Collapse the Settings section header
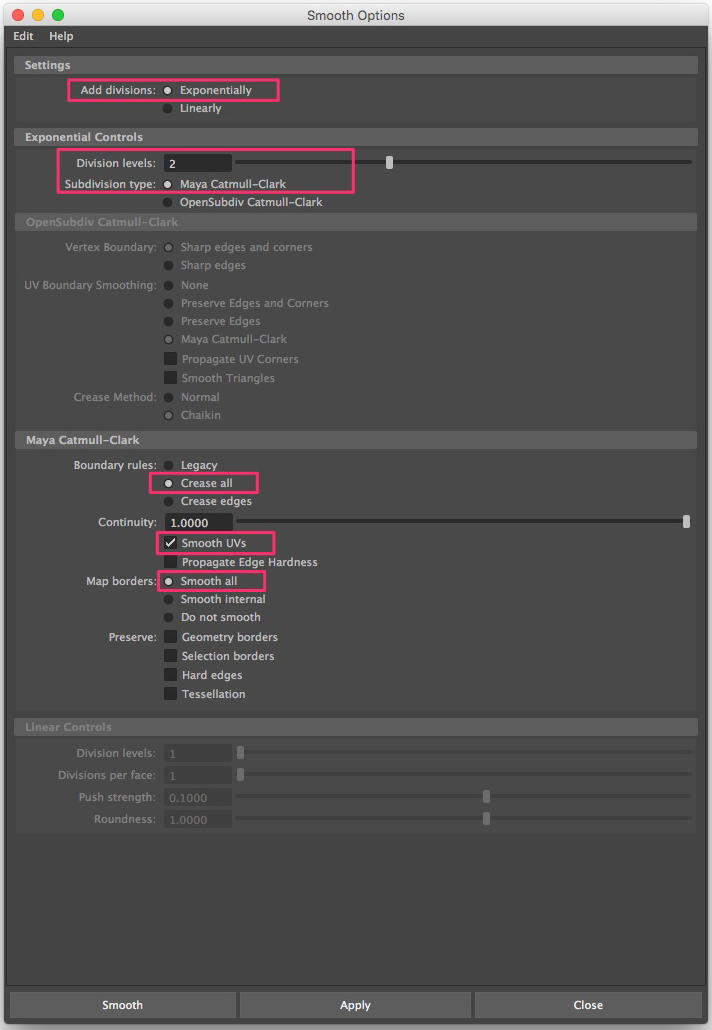Screen dimensions: 712x1030 point(356,65)
